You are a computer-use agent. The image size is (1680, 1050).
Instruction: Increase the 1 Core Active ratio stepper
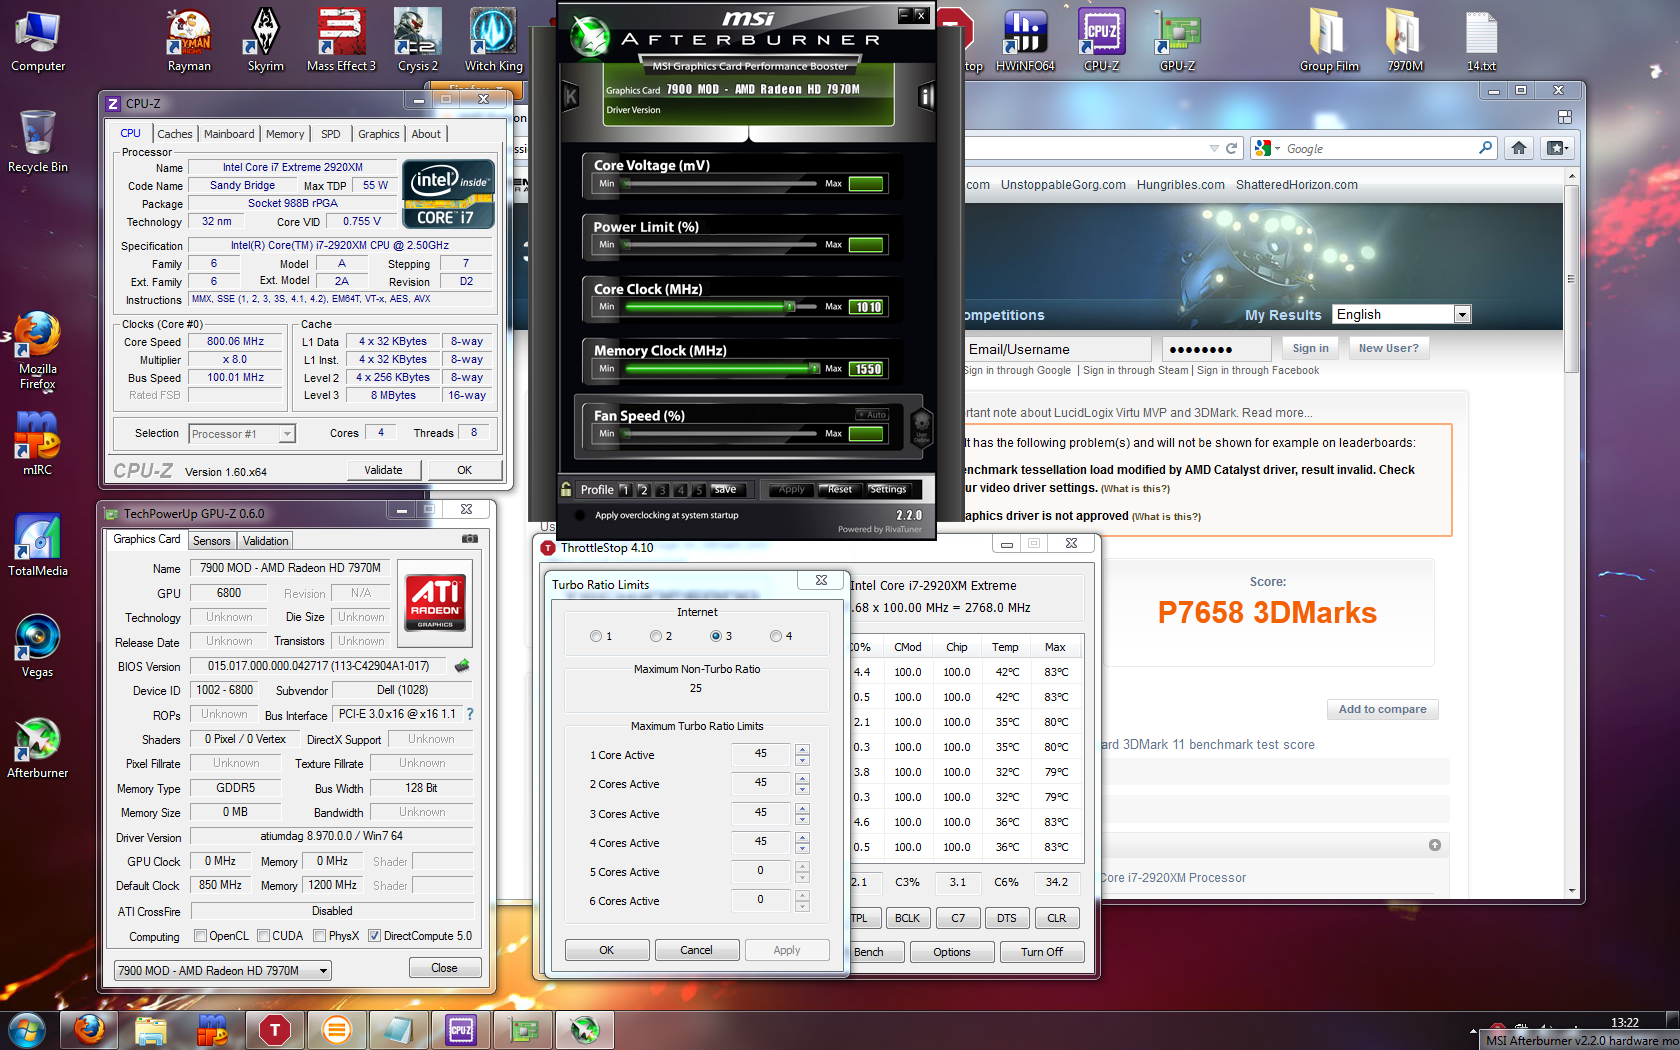point(802,749)
